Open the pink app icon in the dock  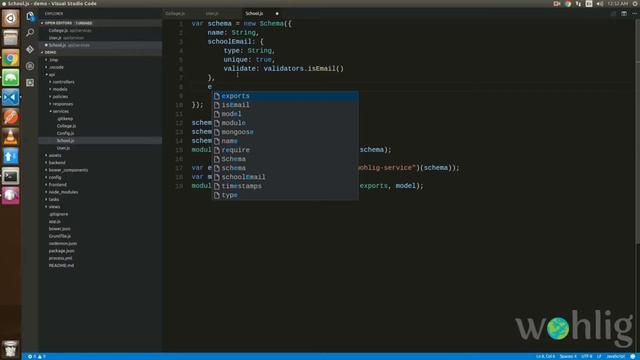[x=11, y=196]
